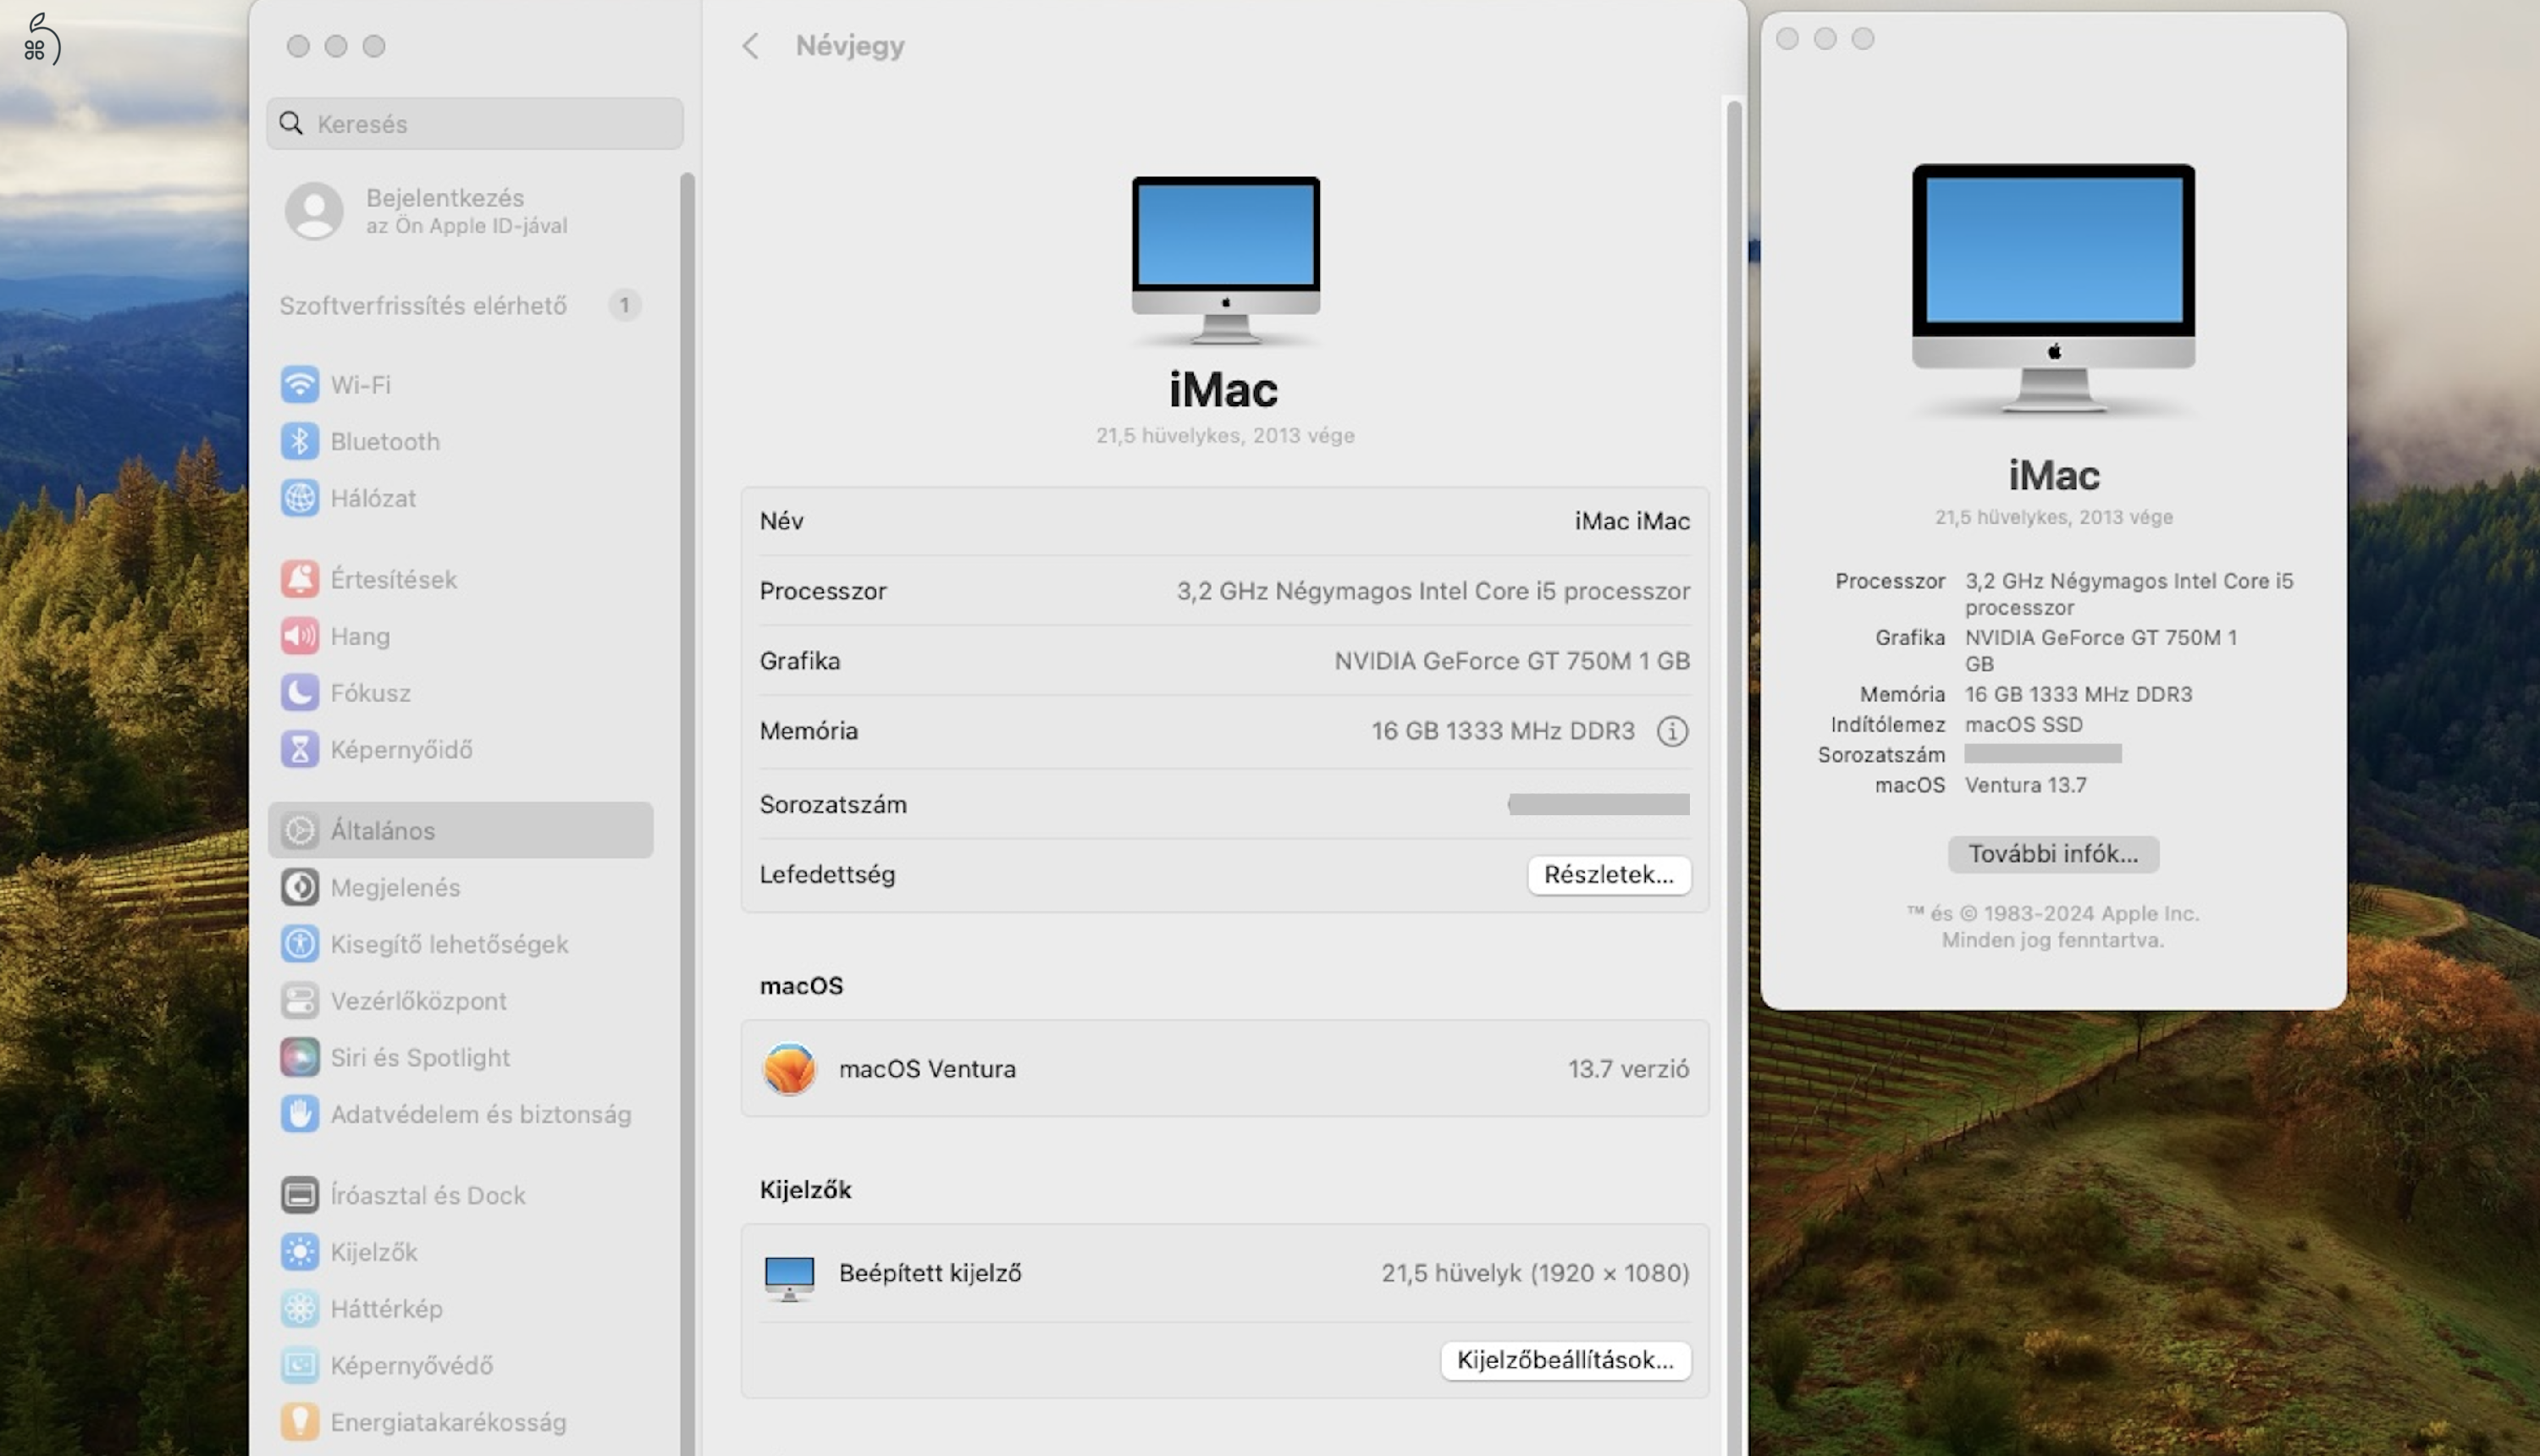This screenshot has width=2540, height=1456.
Task: Open Kisegítő lehetőségek accessibility icon
Action: click(x=300, y=944)
